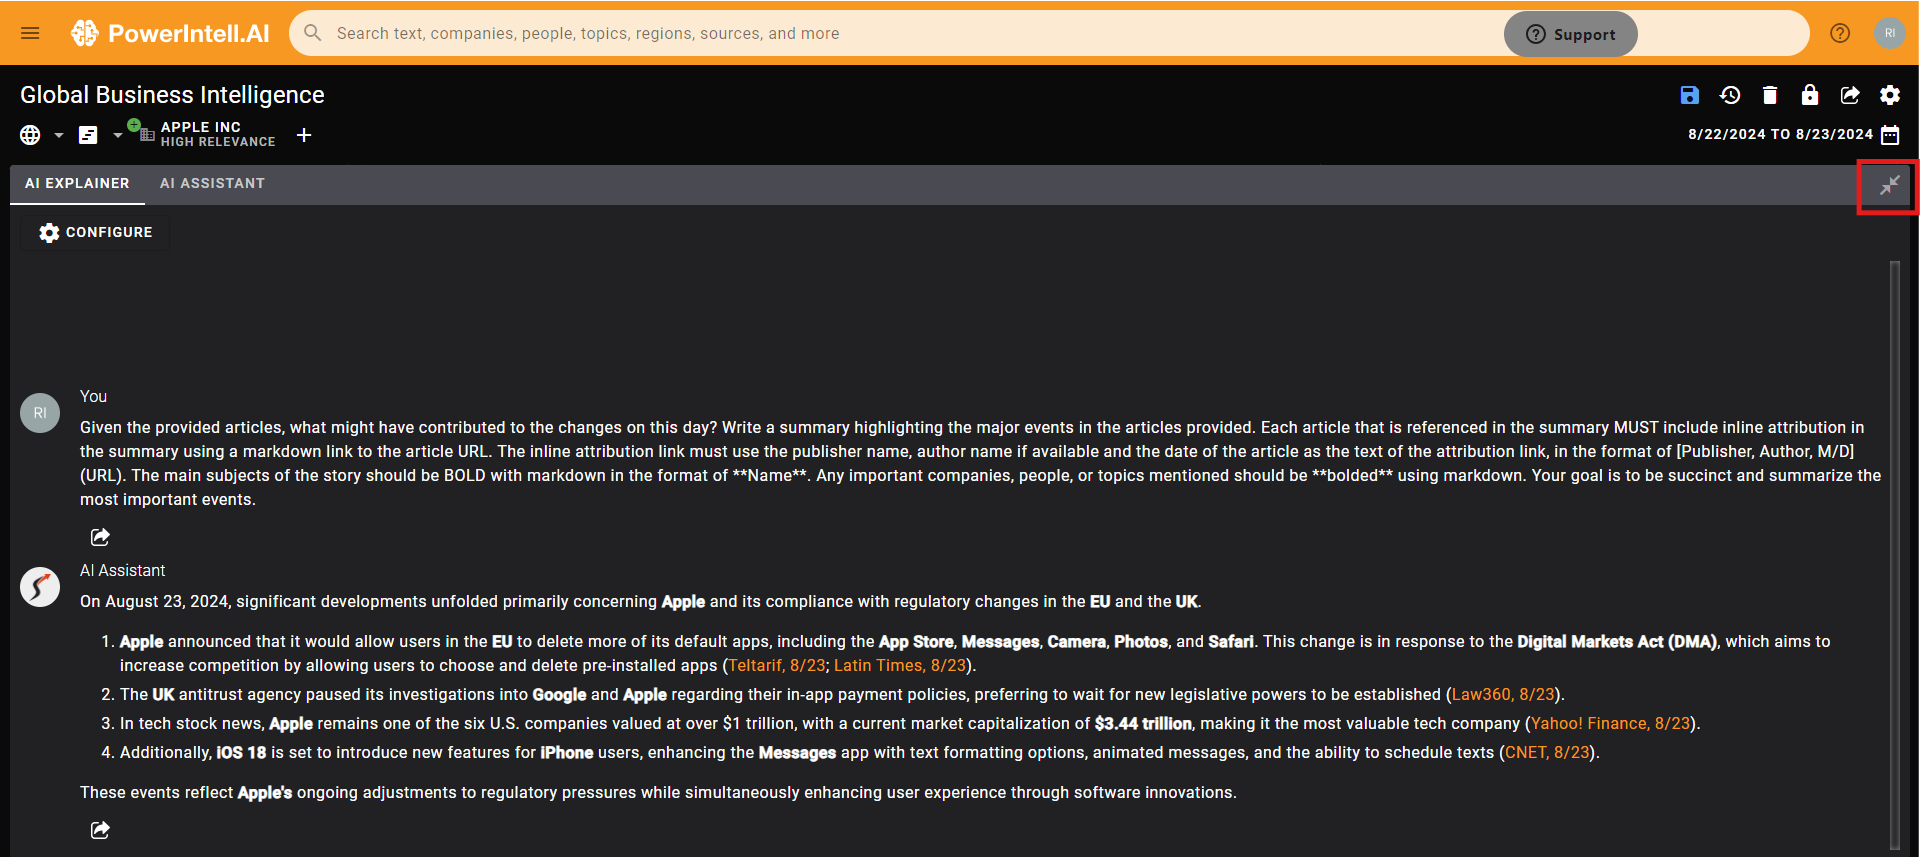
Task: Click the $3.44 trillion bold text
Action: point(1143,724)
